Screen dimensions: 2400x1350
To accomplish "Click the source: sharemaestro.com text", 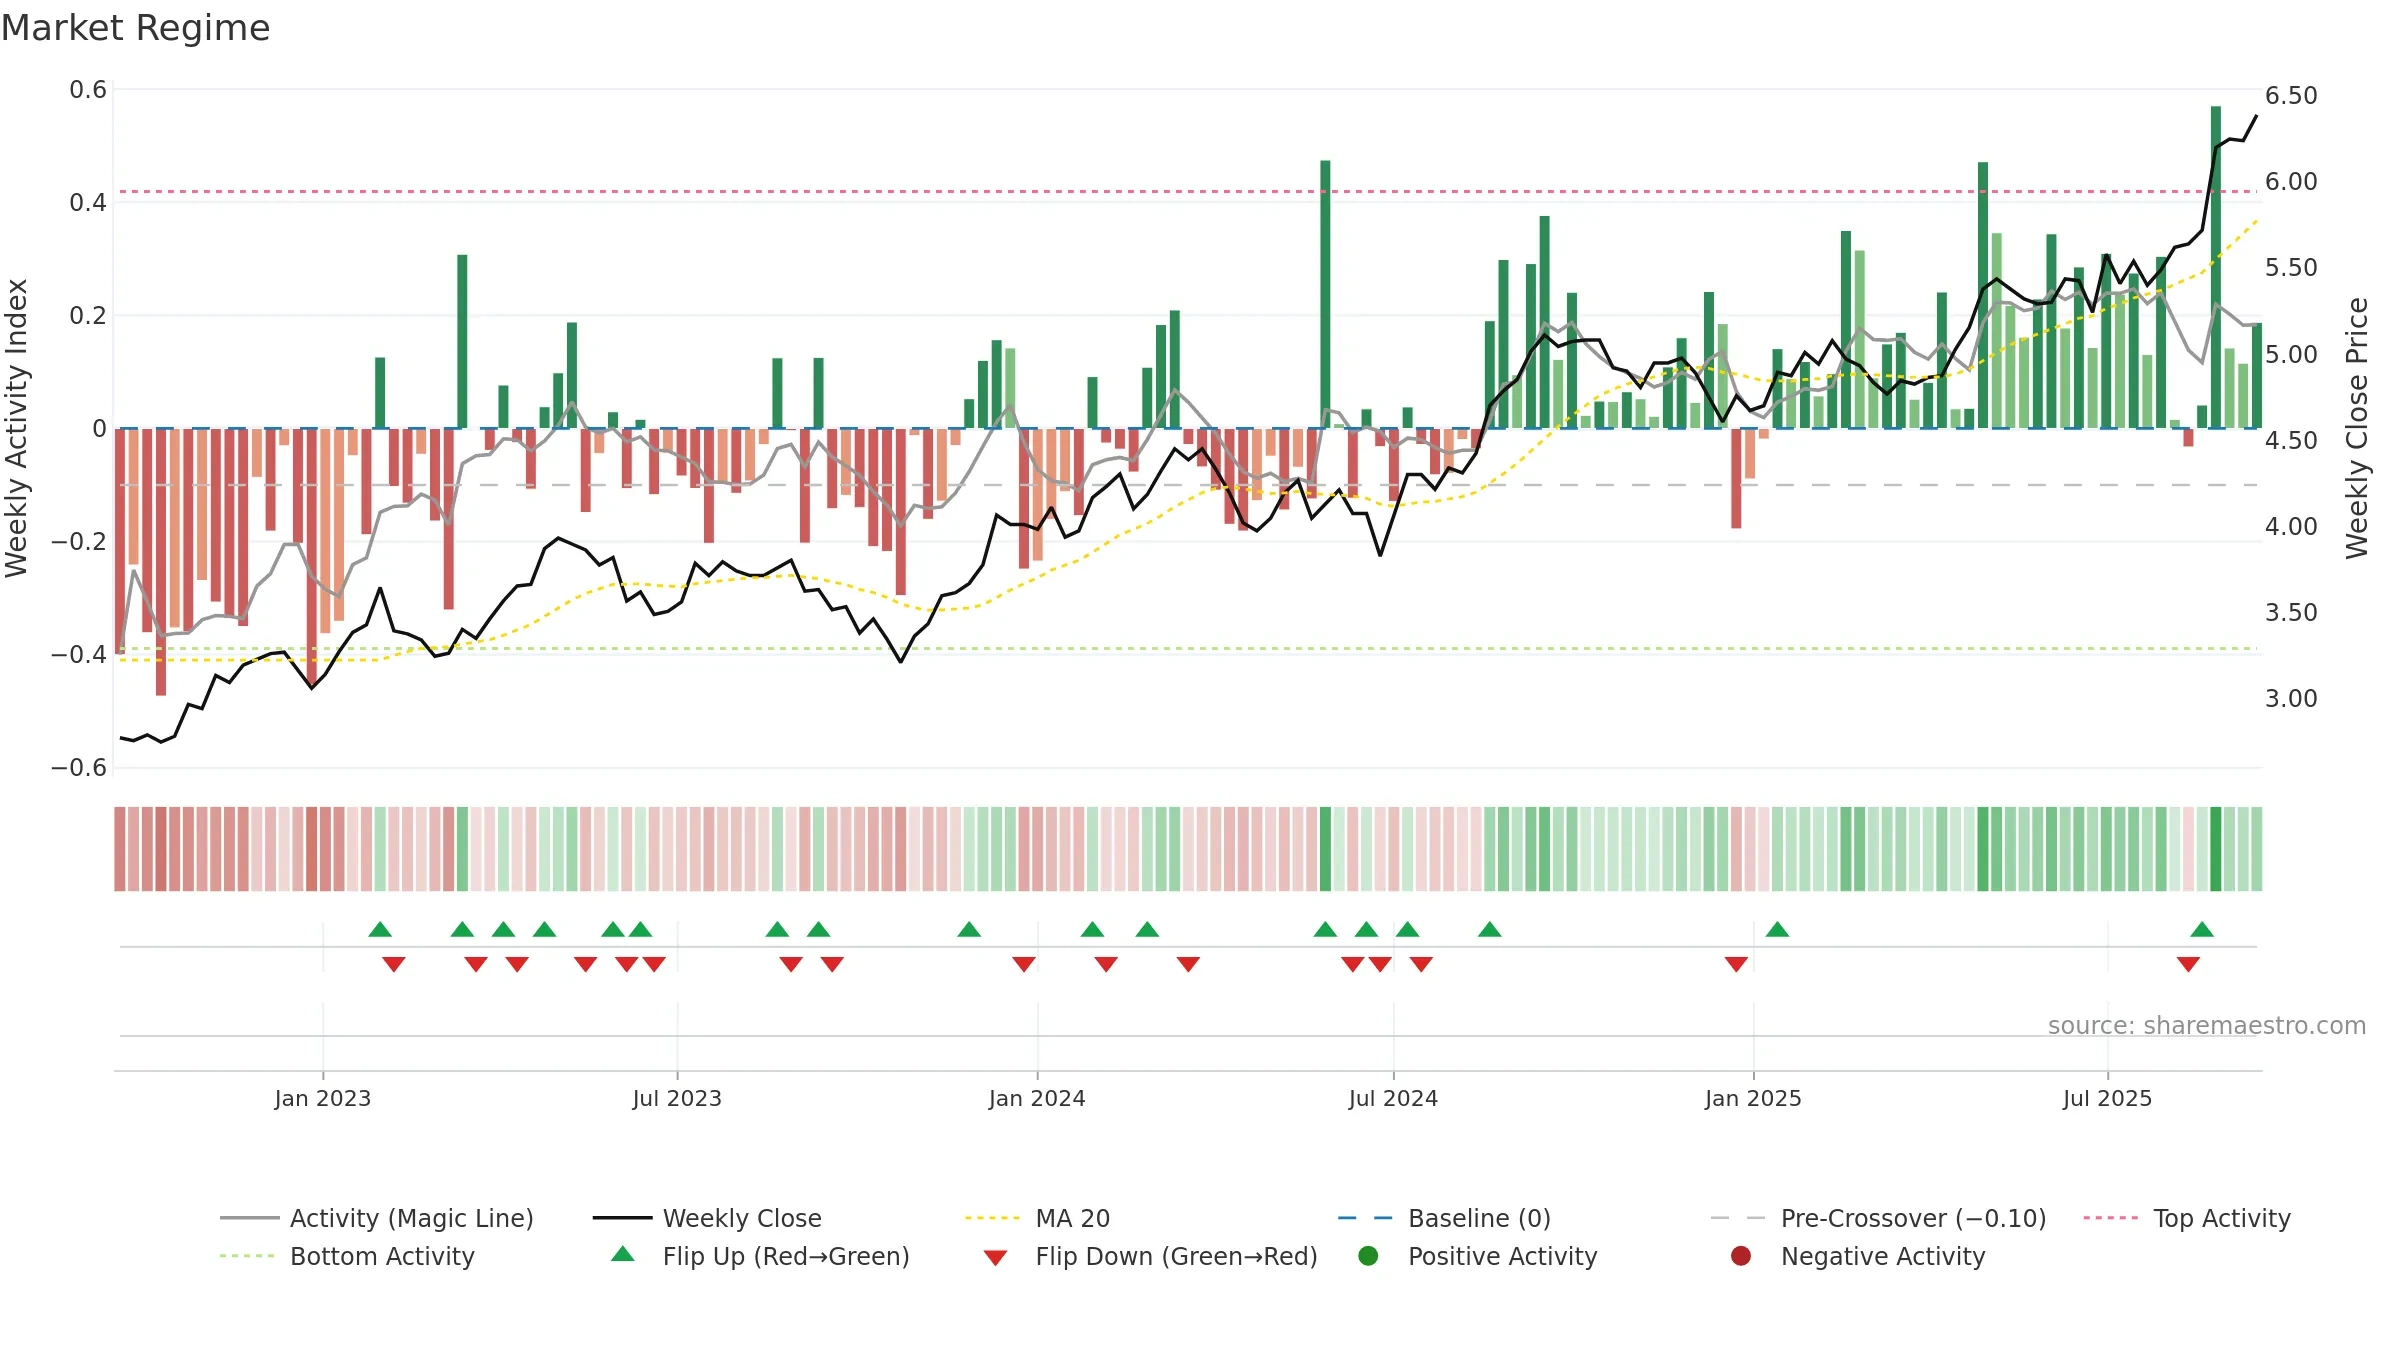I will click(x=2207, y=1025).
